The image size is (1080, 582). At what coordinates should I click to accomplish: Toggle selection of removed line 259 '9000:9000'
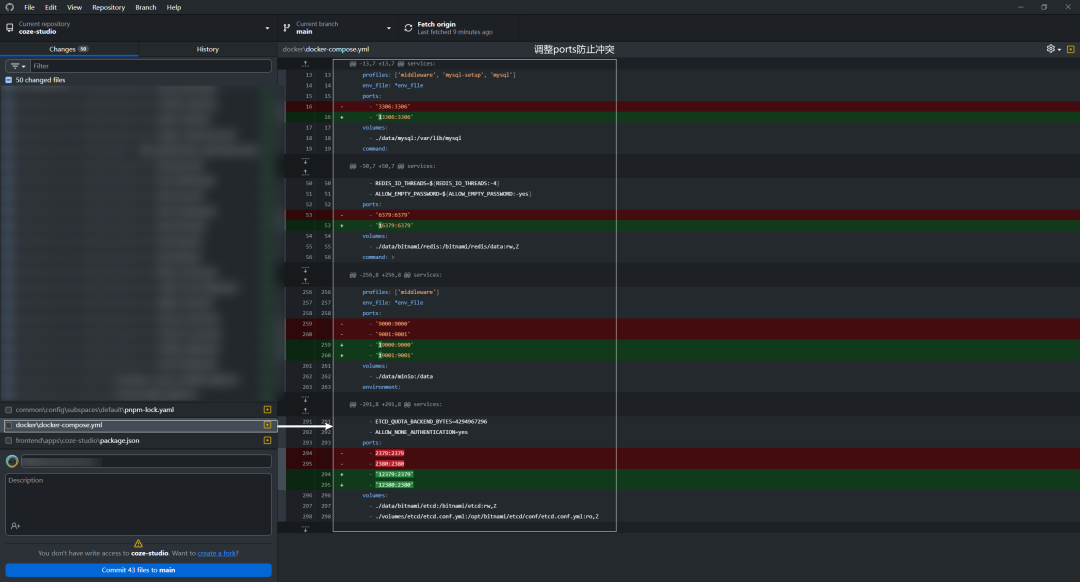pos(309,324)
